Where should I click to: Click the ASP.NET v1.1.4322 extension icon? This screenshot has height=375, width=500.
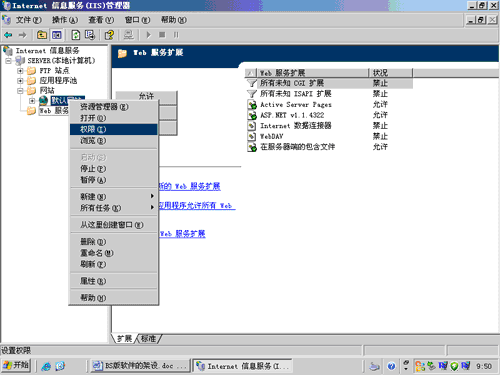coord(252,115)
